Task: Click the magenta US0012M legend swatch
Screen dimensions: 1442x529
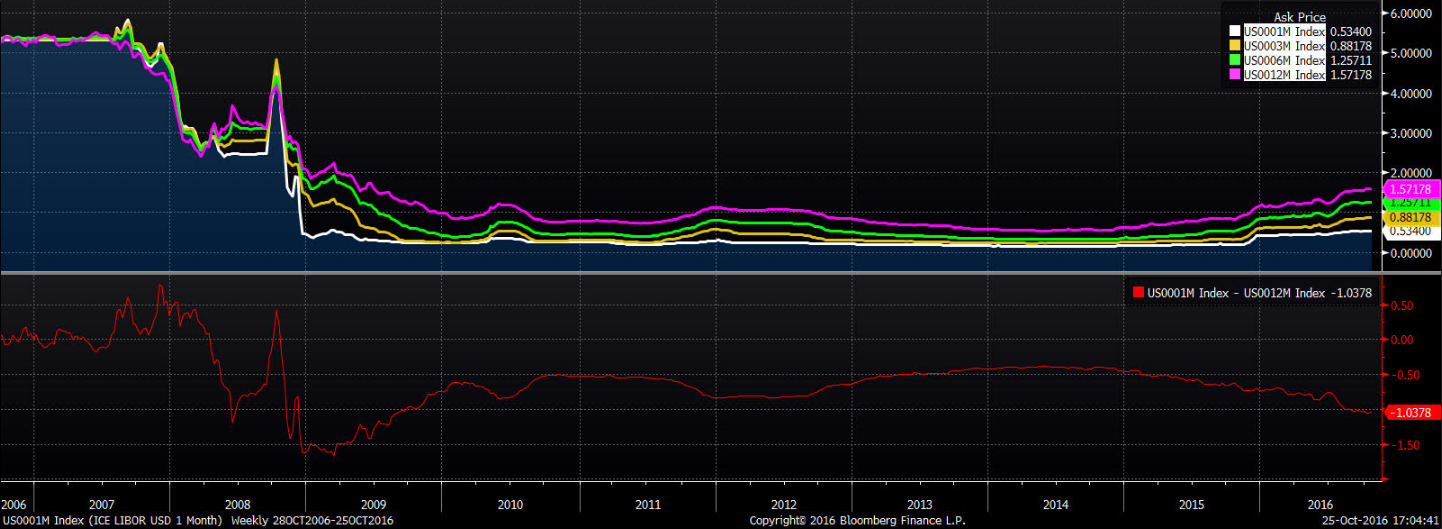Action: point(1235,75)
